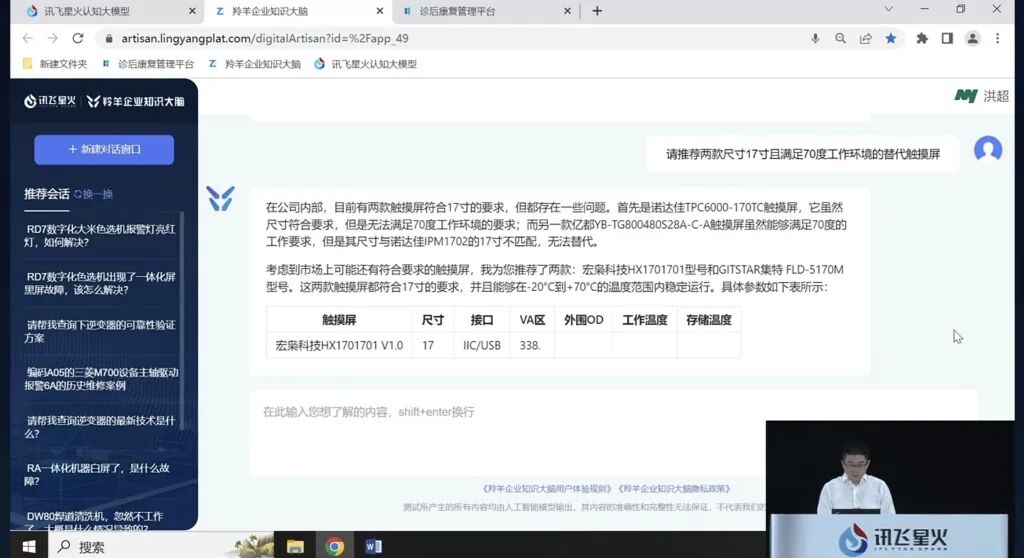The height and width of the screenshot is (558, 1024).
Task: Click the sidebar recommended list scrollbar
Action: 182,320
